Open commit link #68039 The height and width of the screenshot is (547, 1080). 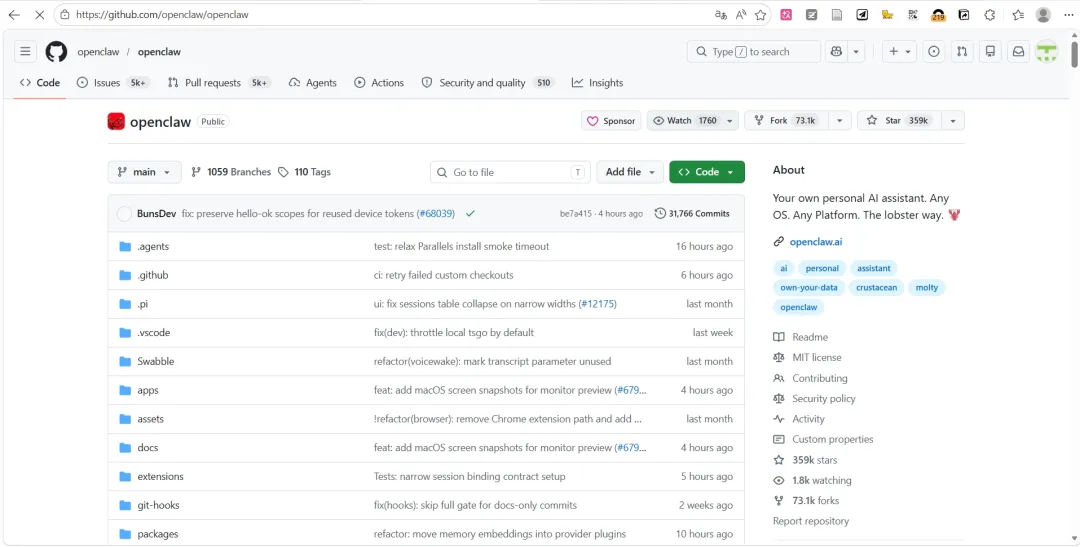(x=436, y=214)
